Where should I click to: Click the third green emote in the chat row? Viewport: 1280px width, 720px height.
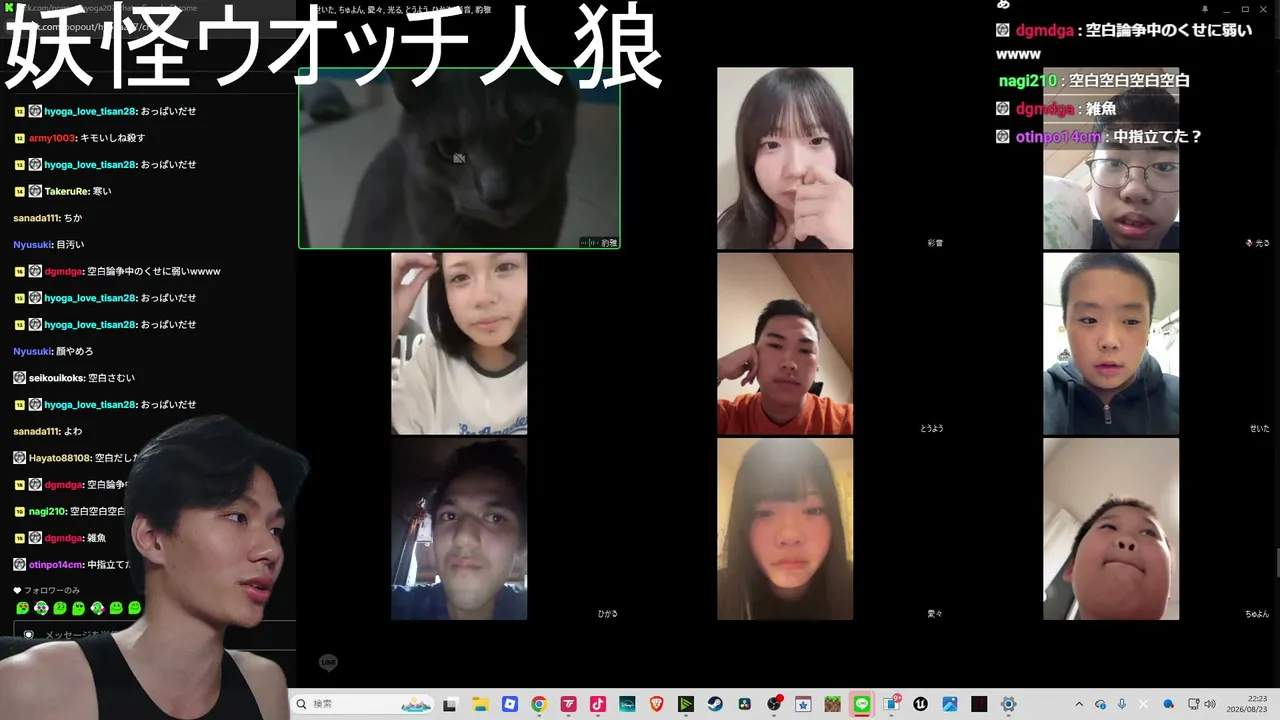coord(60,608)
